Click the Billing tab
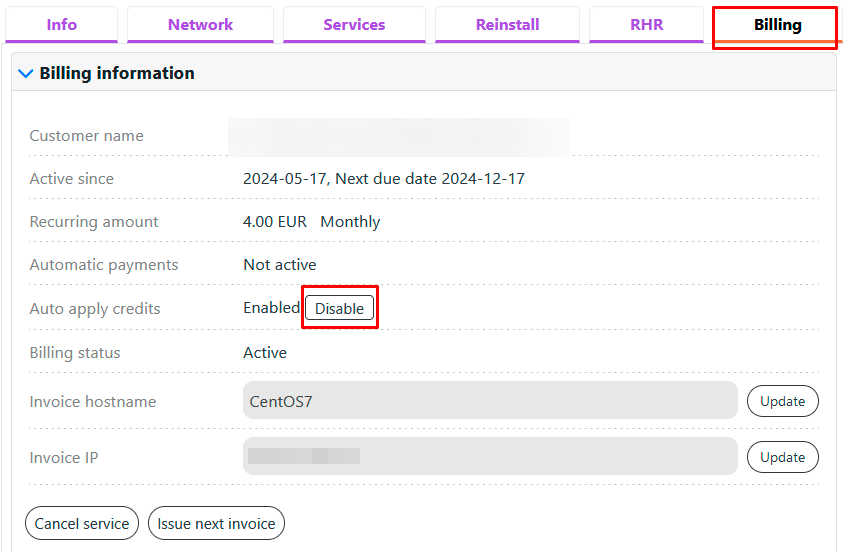The height and width of the screenshot is (552, 843). point(777,25)
